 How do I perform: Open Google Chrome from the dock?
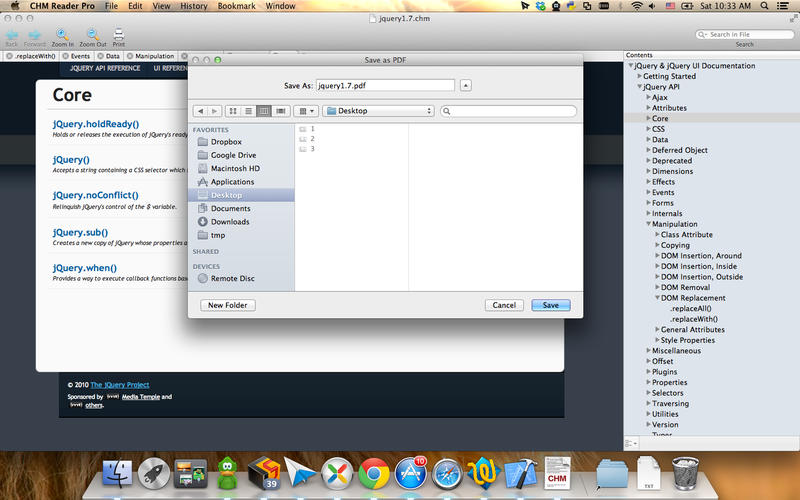click(374, 472)
